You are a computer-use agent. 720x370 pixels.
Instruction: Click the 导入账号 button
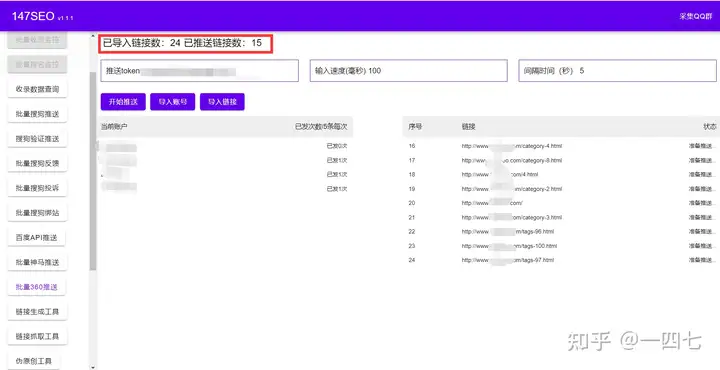click(x=173, y=102)
